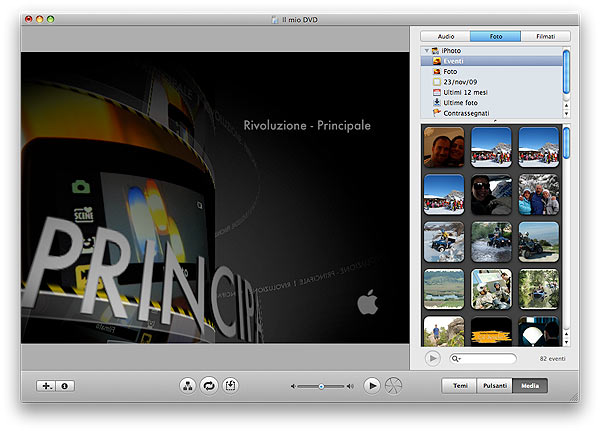Open the Filmati media tab
The width and height of the screenshot is (600, 431).
tap(546, 36)
